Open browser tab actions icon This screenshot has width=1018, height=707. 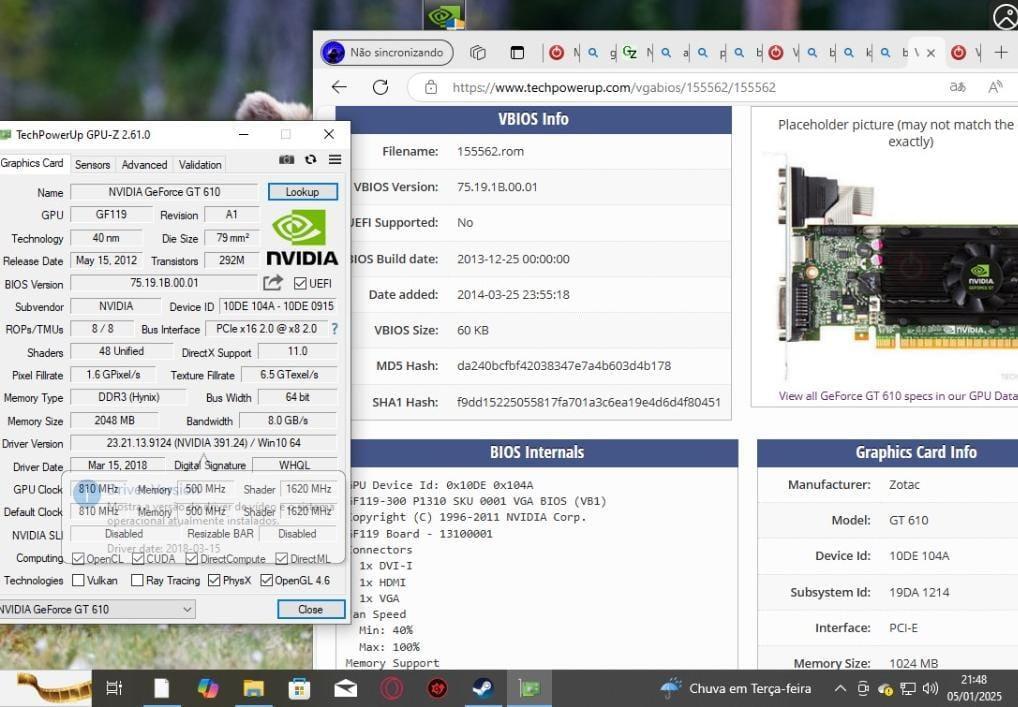click(x=517, y=53)
